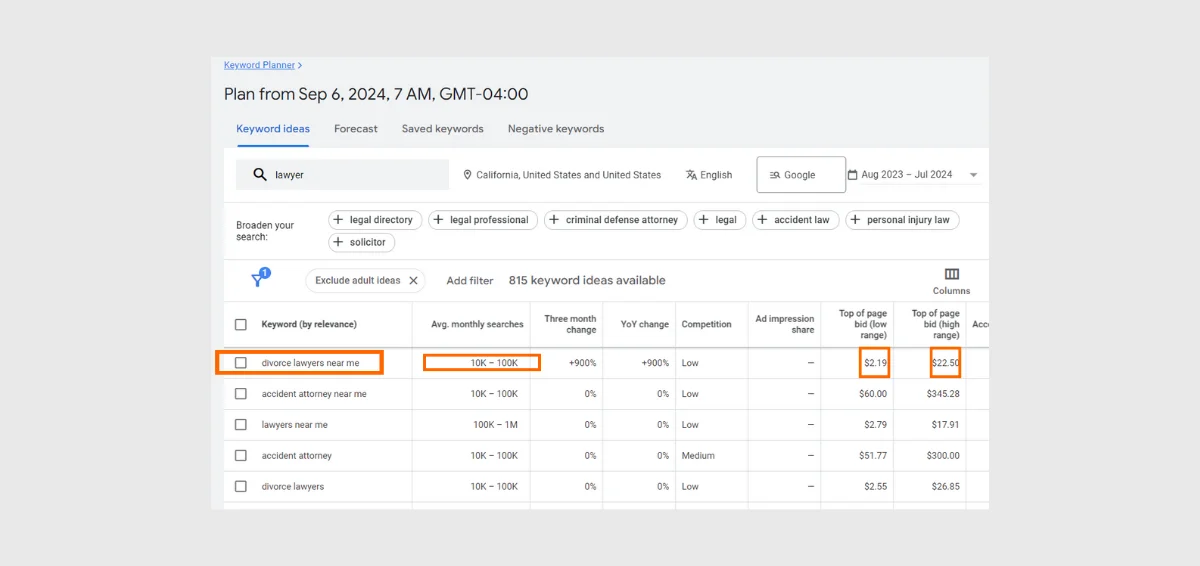
Task: Sort by 'Top of page bid (high range)' header
Action: [x=936, y=325]
